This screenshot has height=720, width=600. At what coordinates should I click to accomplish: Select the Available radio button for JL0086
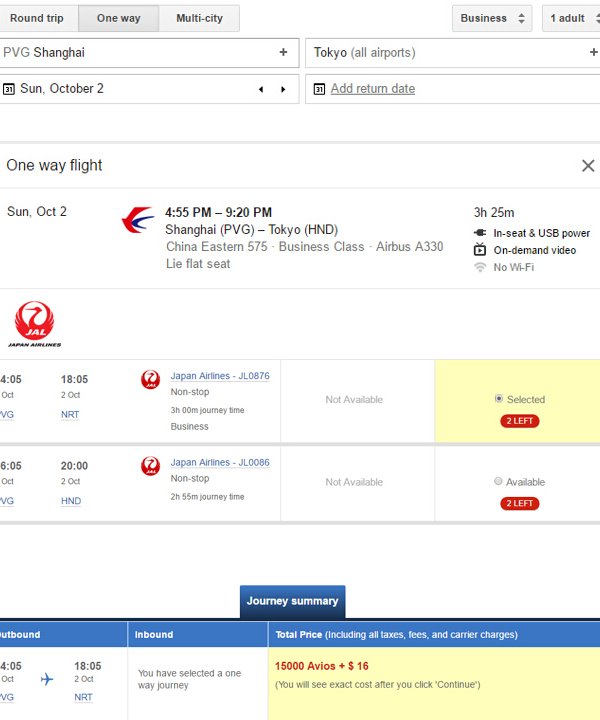(498, 481)
